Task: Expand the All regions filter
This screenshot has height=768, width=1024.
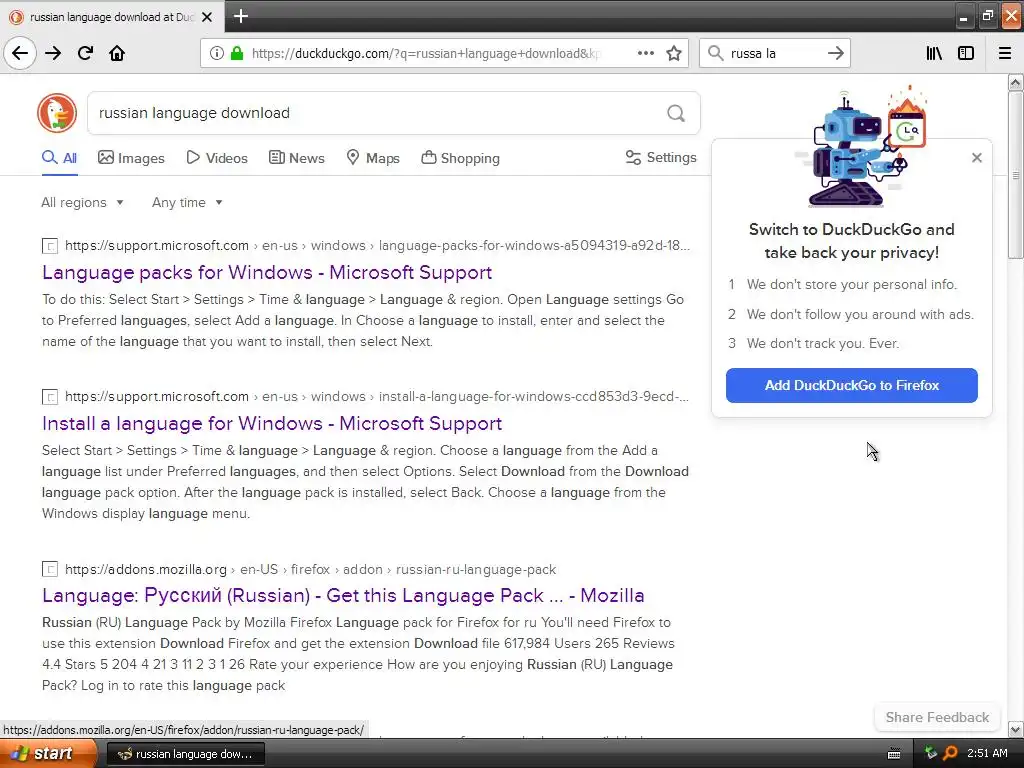Action: coord(82,202)
